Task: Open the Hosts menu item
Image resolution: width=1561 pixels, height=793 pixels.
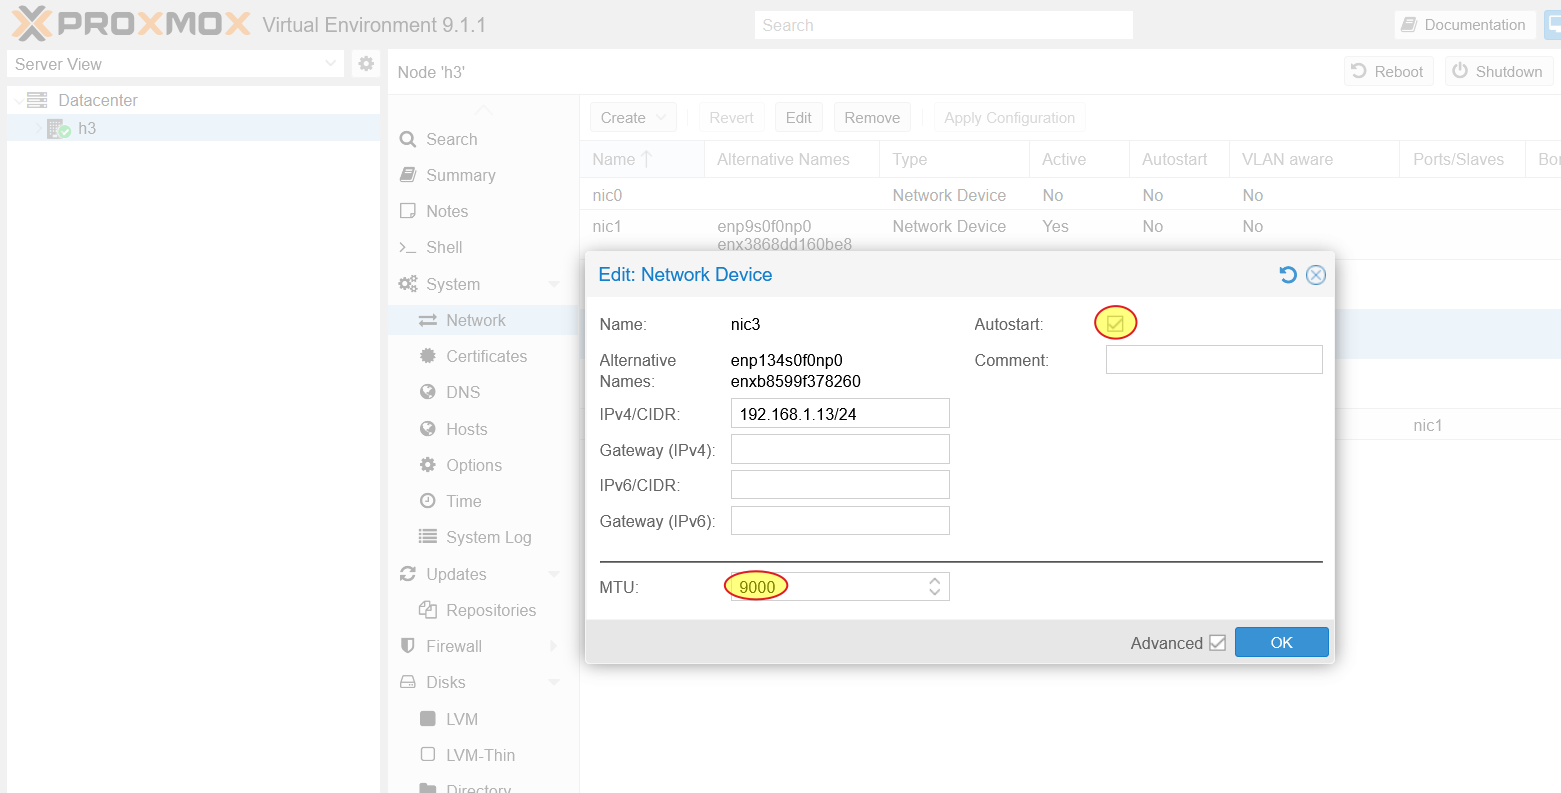Action: pyautogui.click(x=484, y=429)
